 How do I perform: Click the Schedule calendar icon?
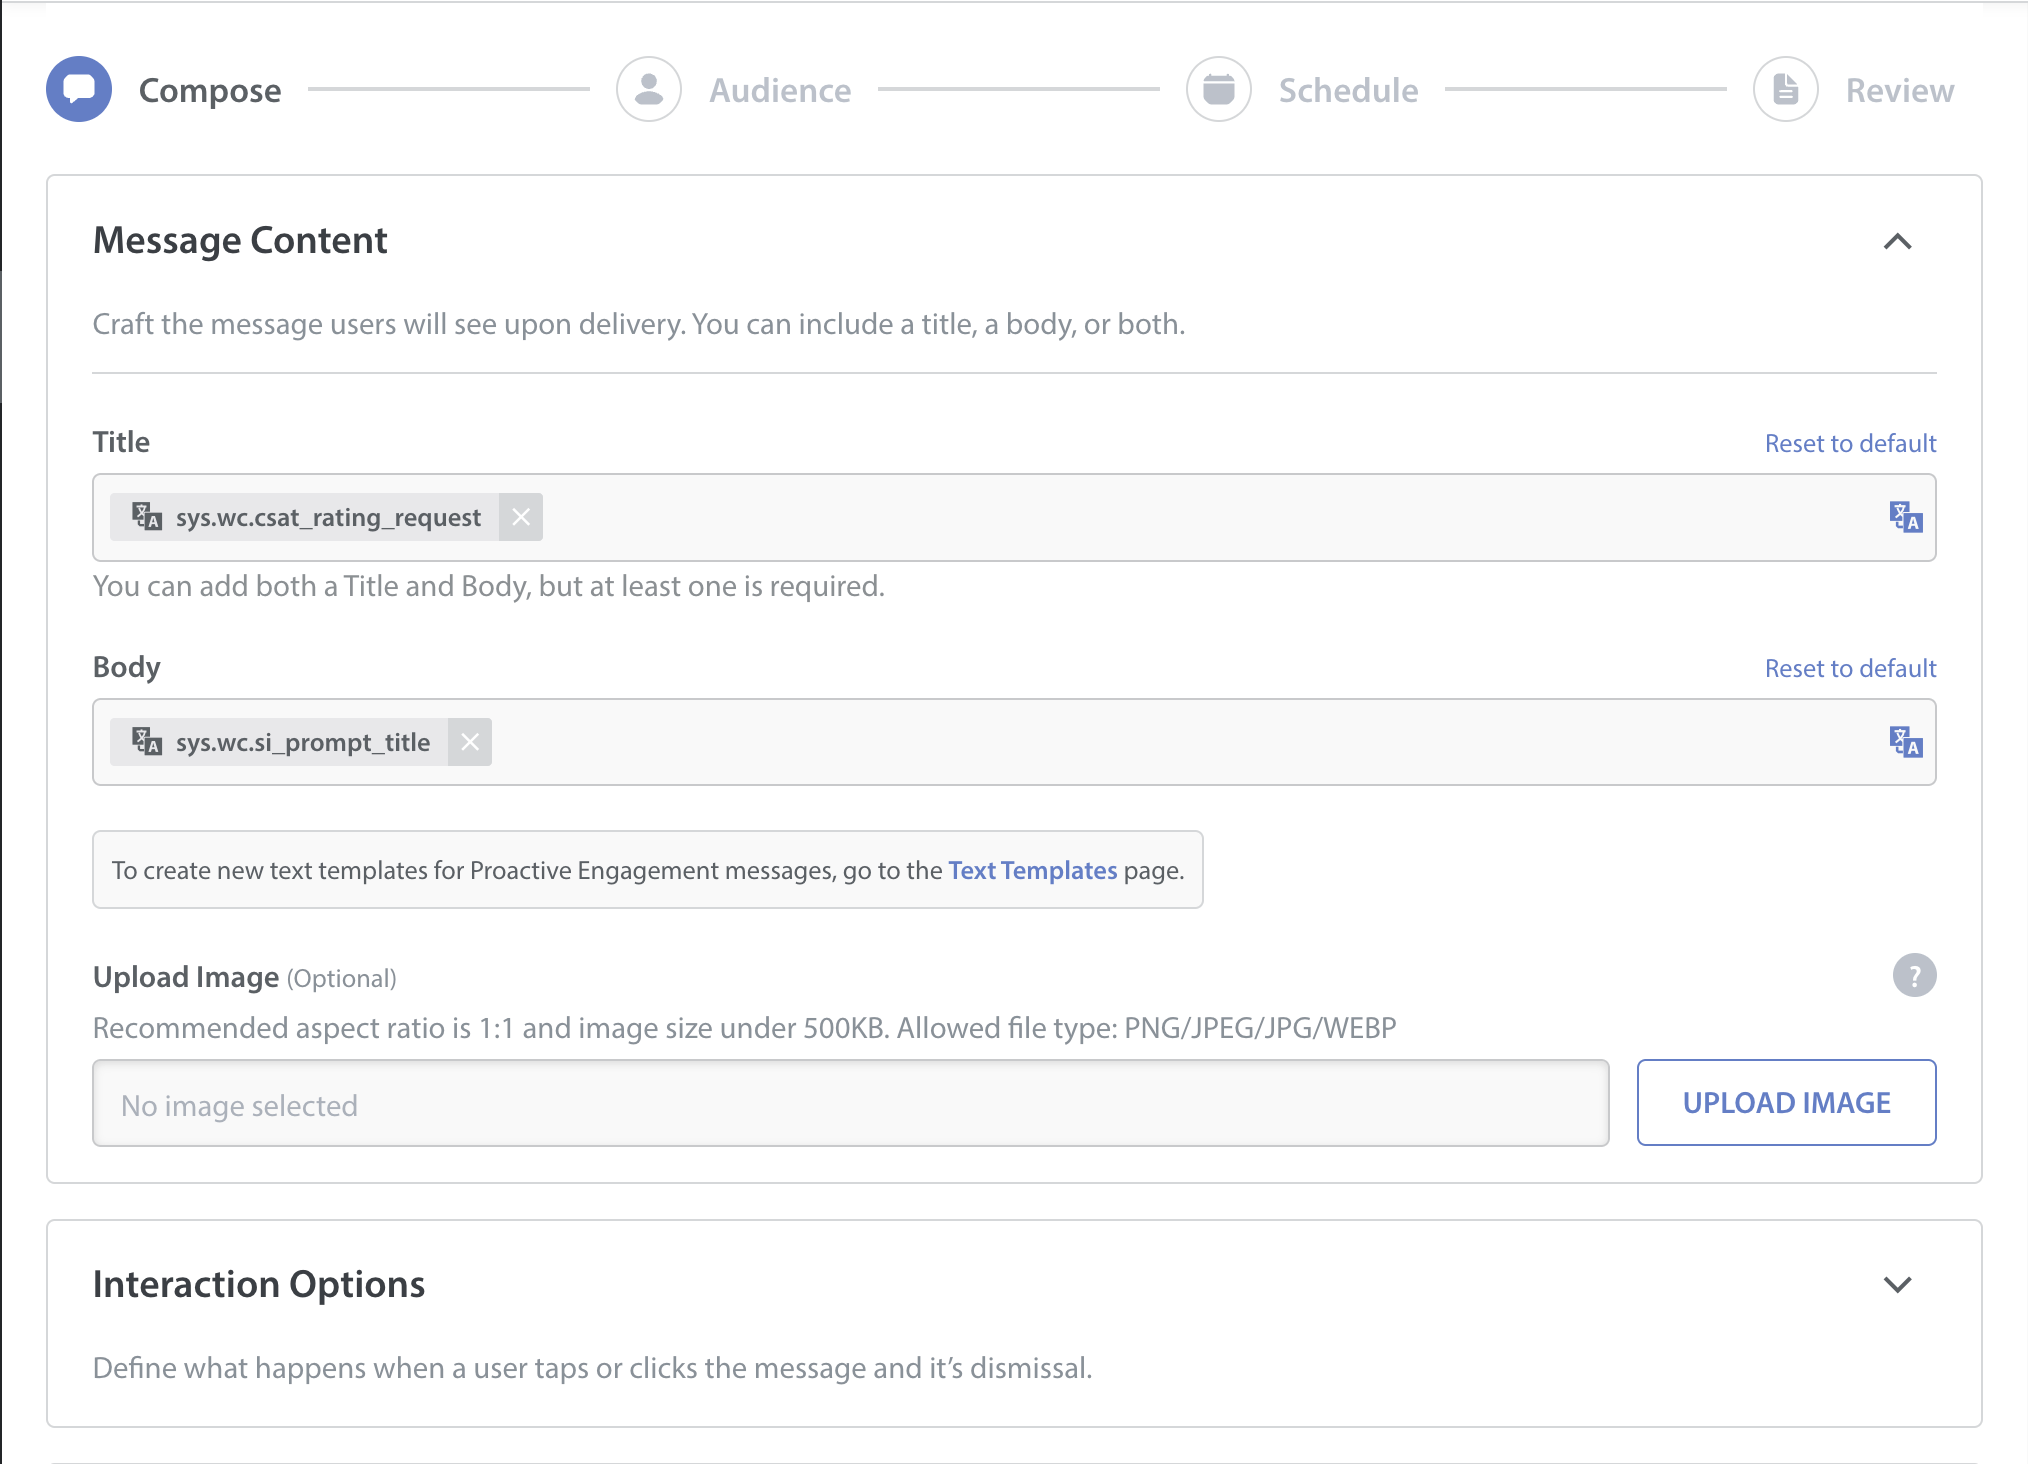[x=1218, y=89]
